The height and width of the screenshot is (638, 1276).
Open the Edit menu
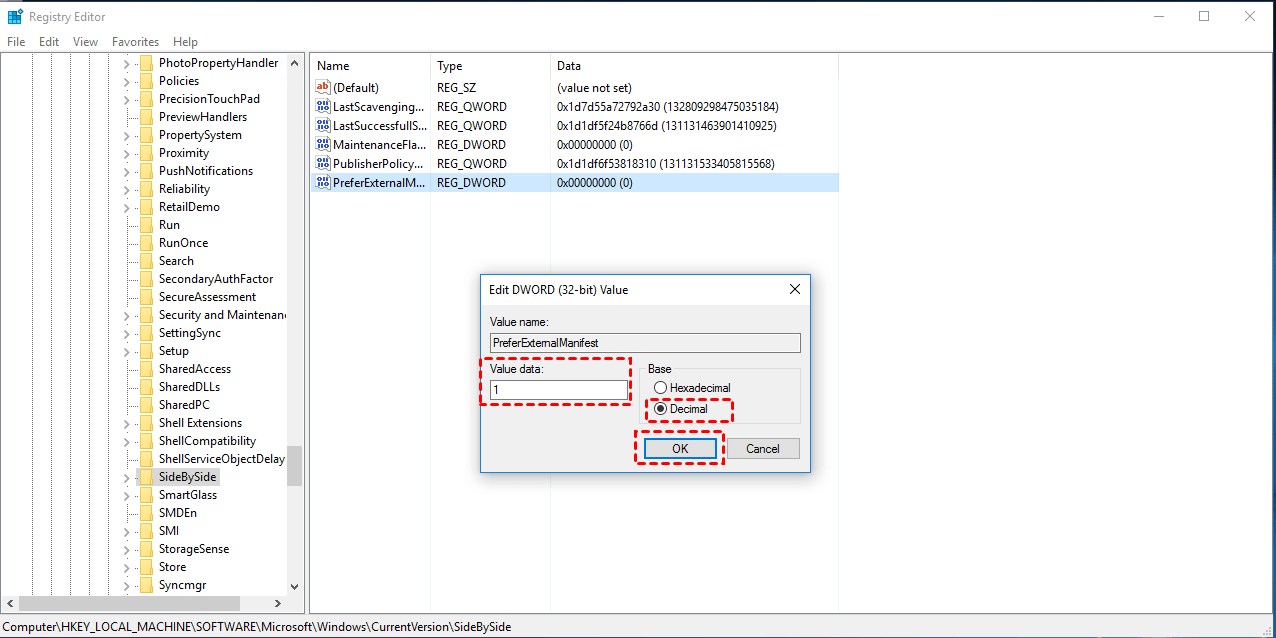49,42
